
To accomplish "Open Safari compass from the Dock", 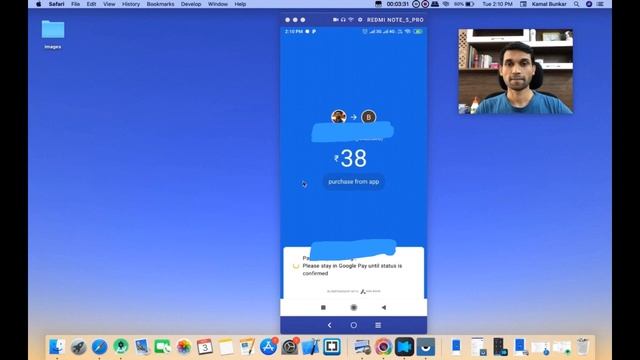I will [x=99, y=347].
